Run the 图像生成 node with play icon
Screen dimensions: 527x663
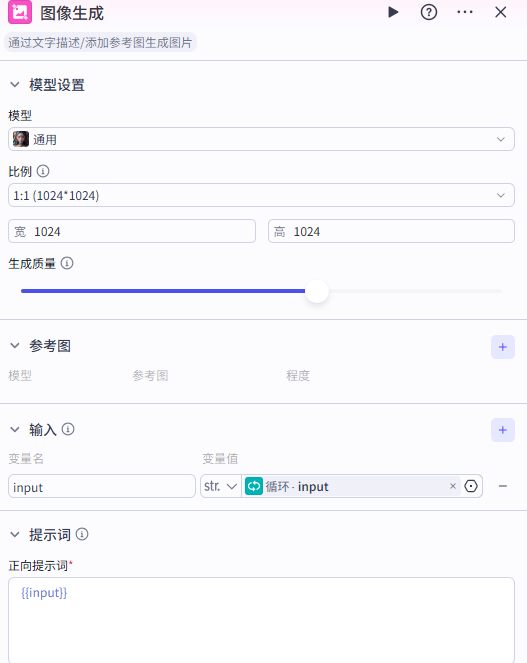pyautogui.click(x=393, y=12)
